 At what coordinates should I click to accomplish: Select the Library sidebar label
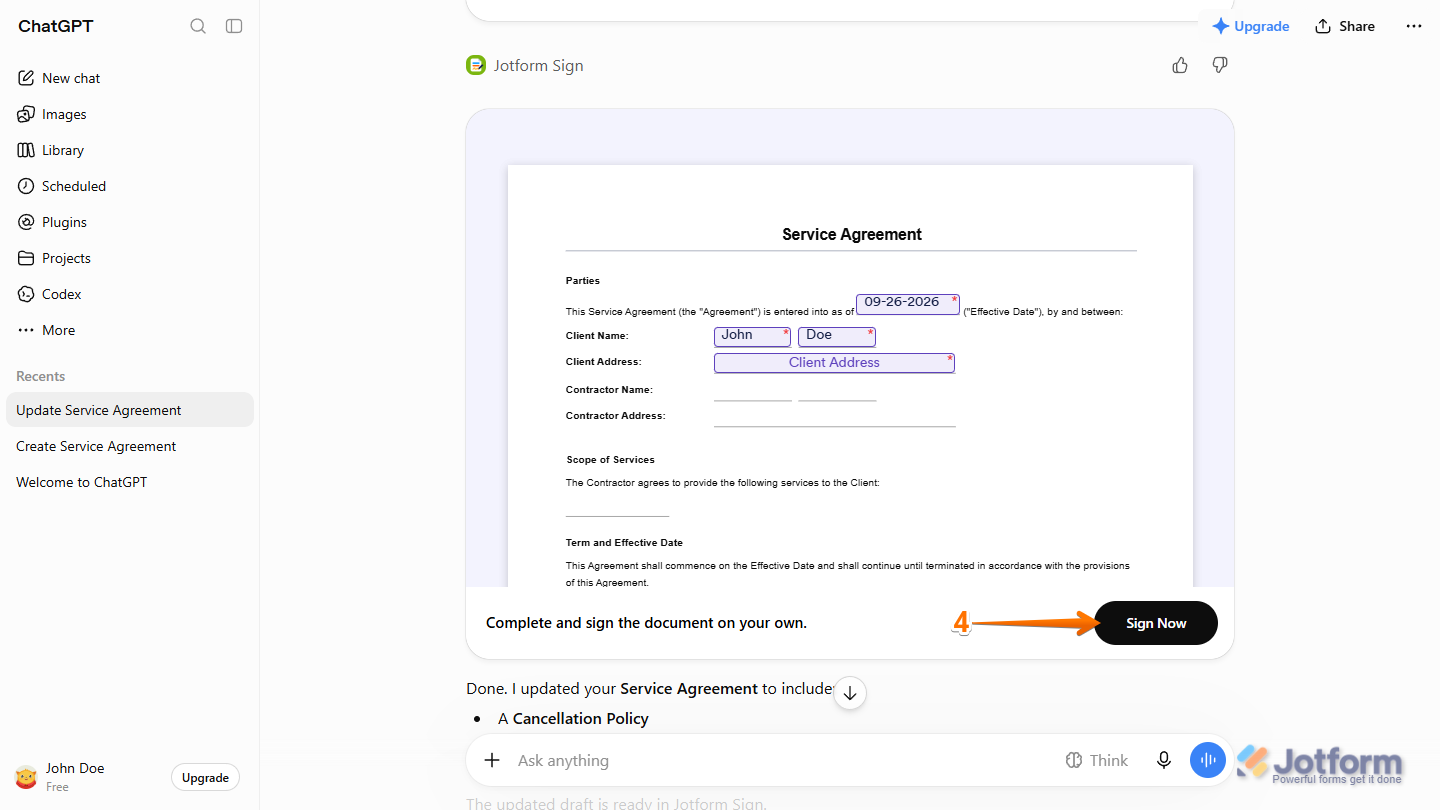(x=63, y=150)
